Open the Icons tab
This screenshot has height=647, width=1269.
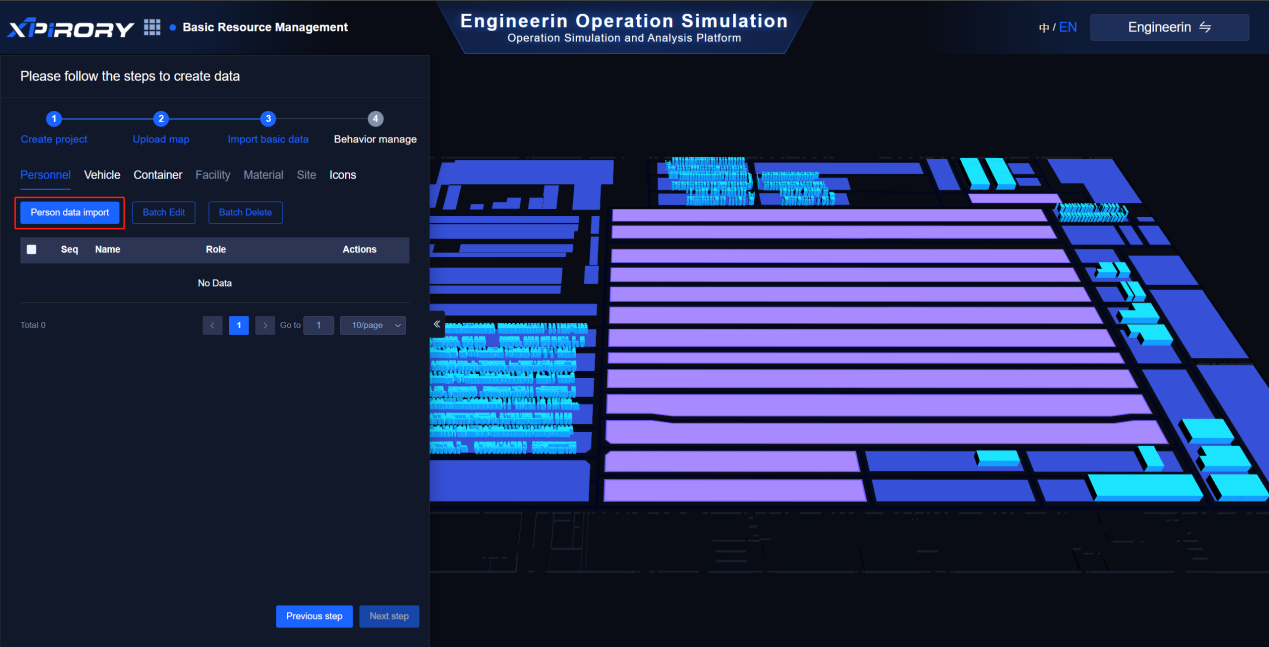(x=343, y=175)
